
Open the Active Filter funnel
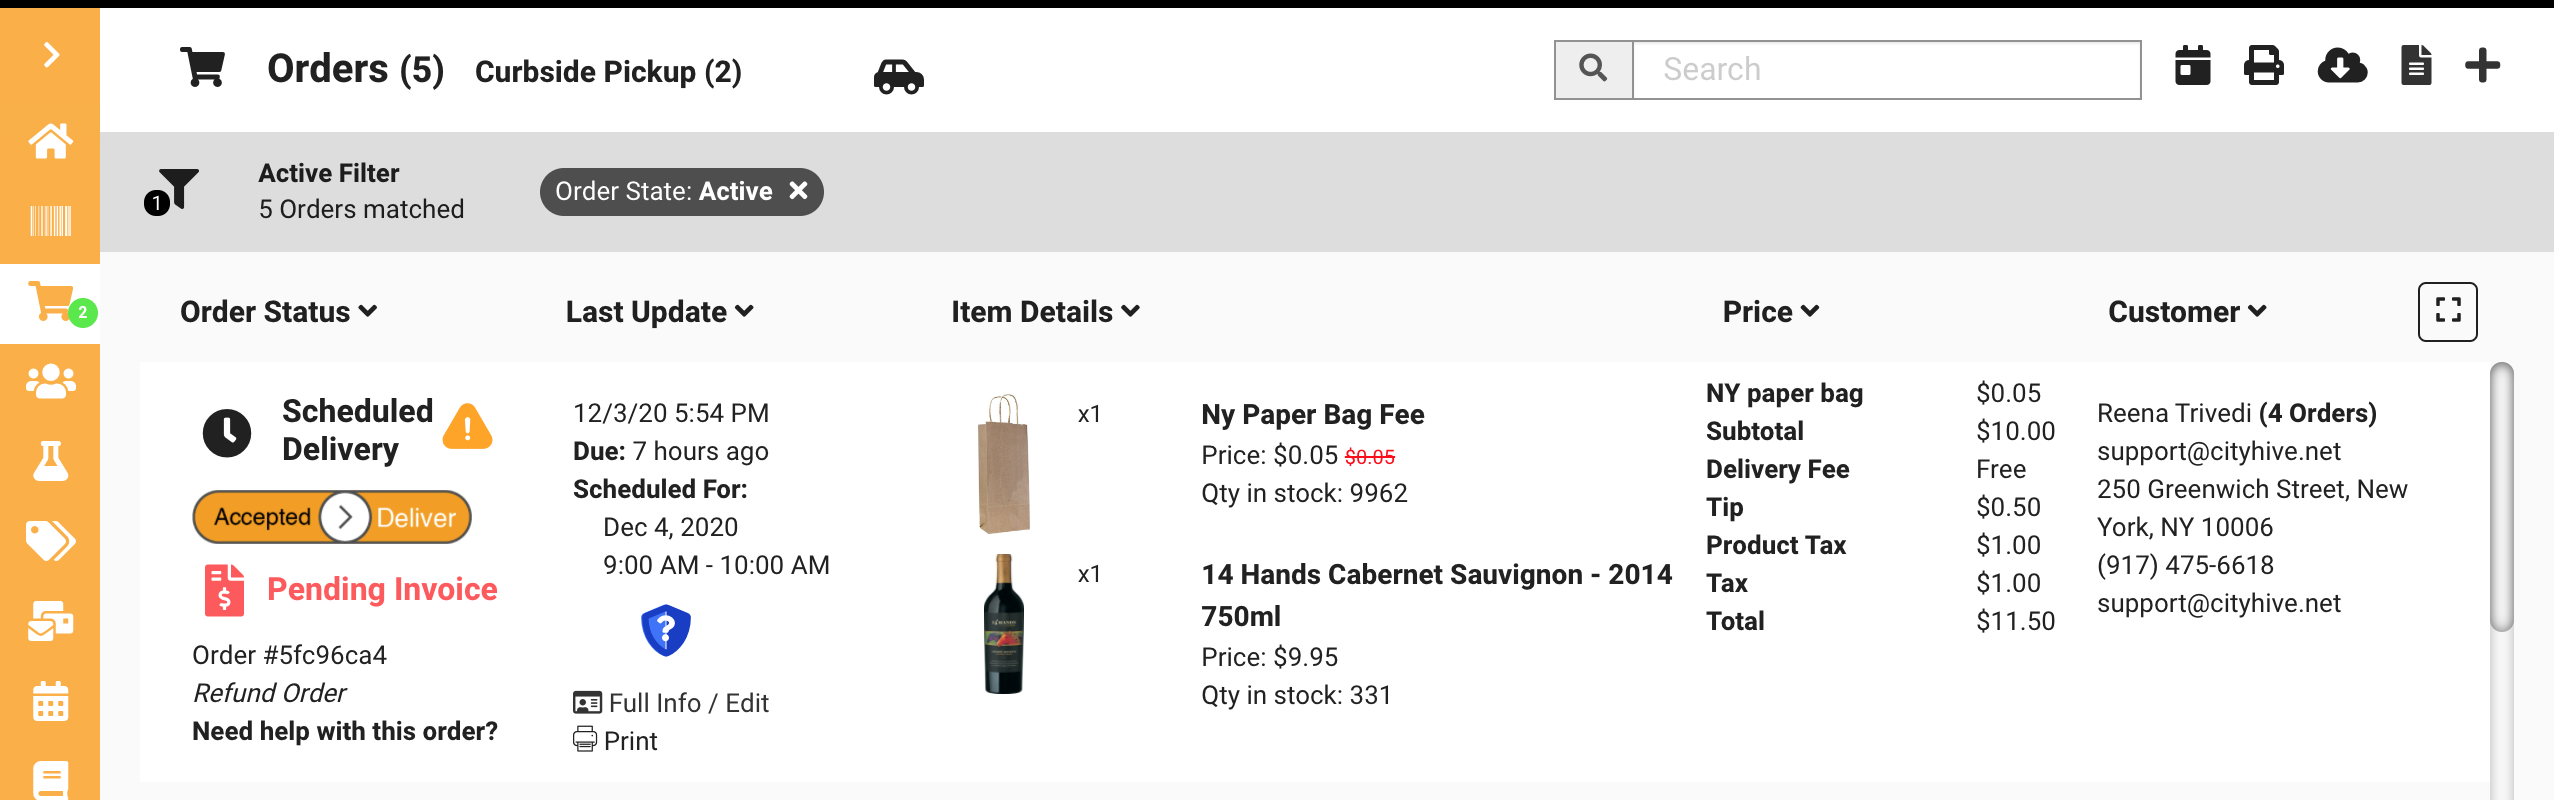174,190
